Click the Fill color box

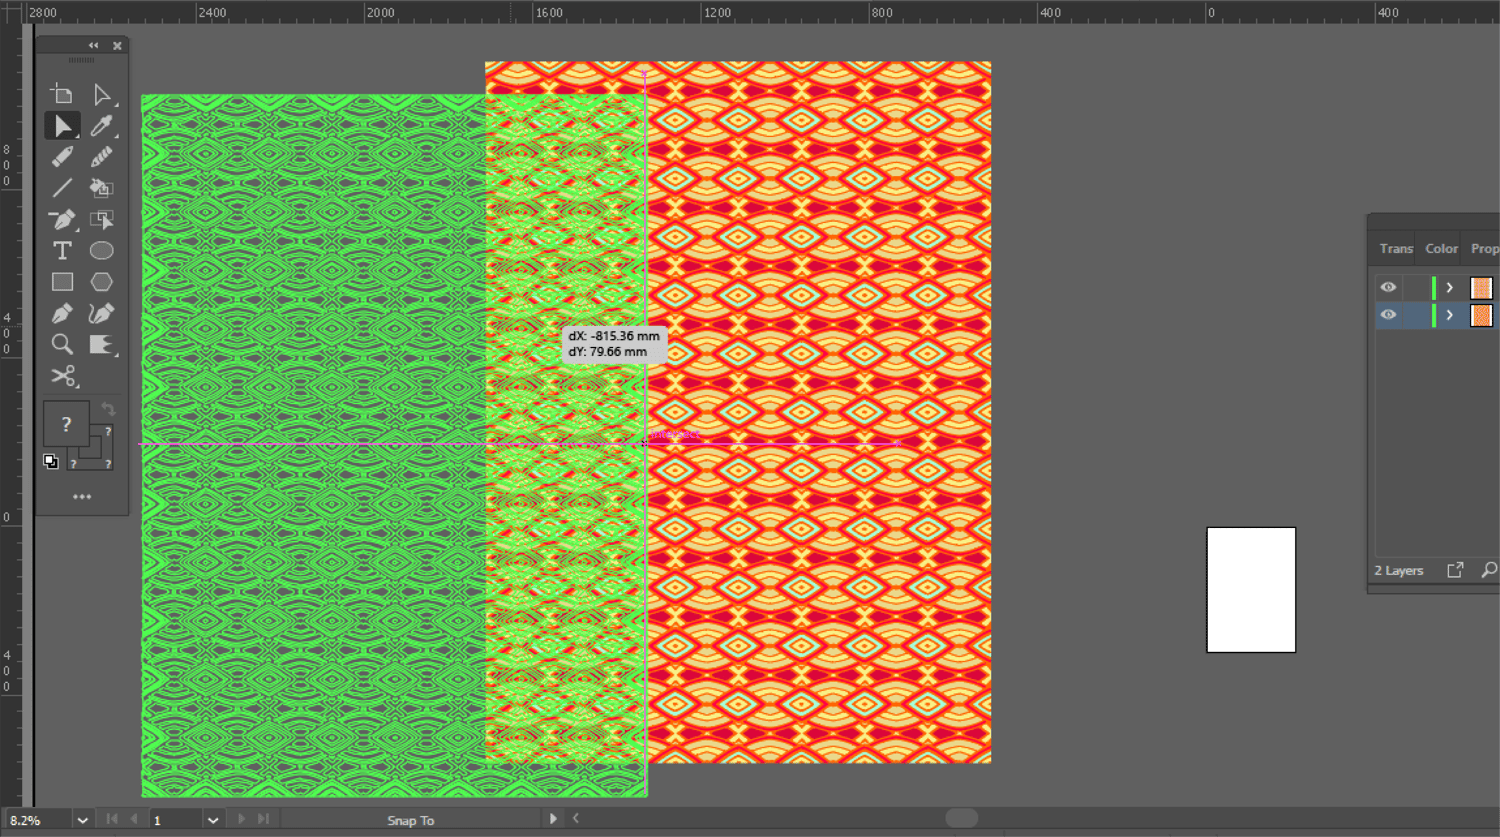coord(66,424)
